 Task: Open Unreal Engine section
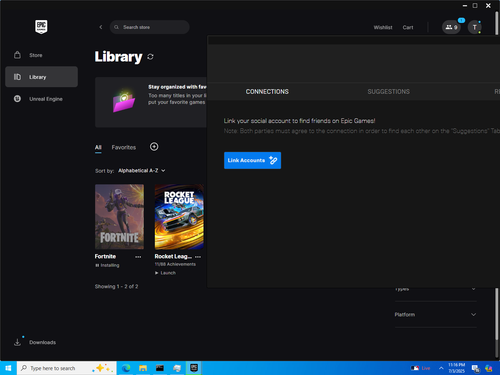click(41, 99)
